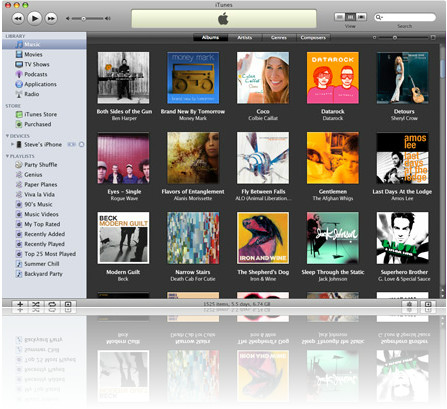Open My Top Rated playlist icon

tap(19, 224)
